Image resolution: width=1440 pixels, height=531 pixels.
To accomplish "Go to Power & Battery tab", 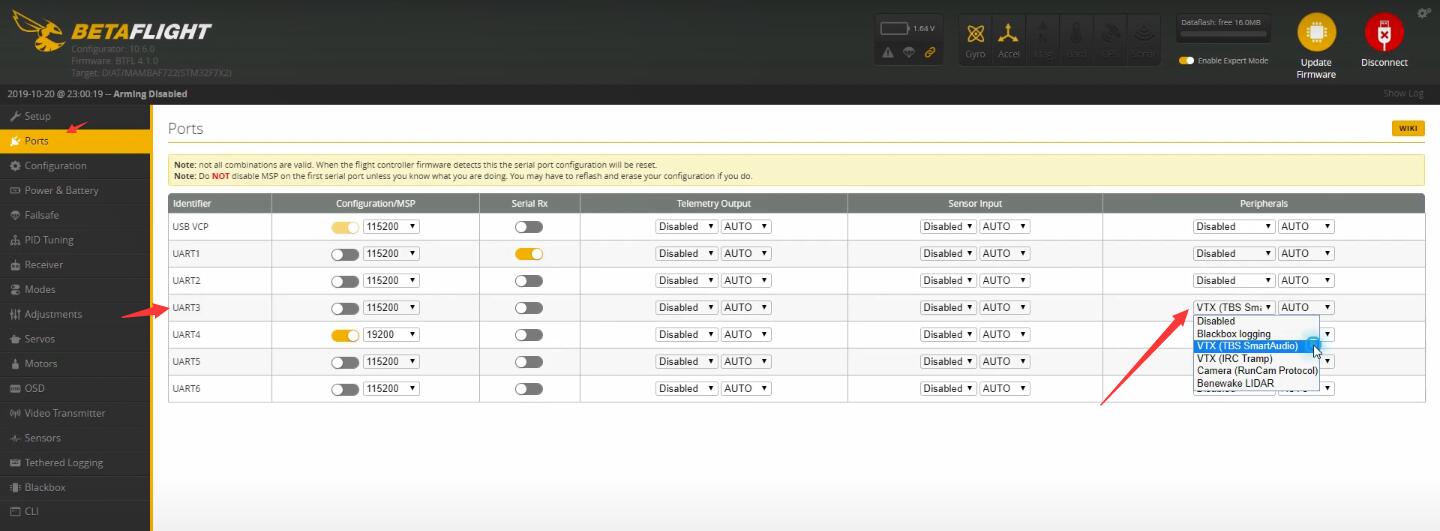I will tap(76, 190).
